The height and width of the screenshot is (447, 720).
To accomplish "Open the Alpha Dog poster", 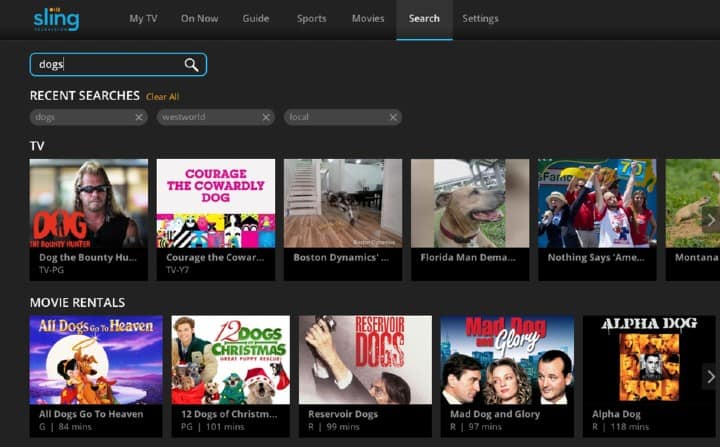I will 649,360.
